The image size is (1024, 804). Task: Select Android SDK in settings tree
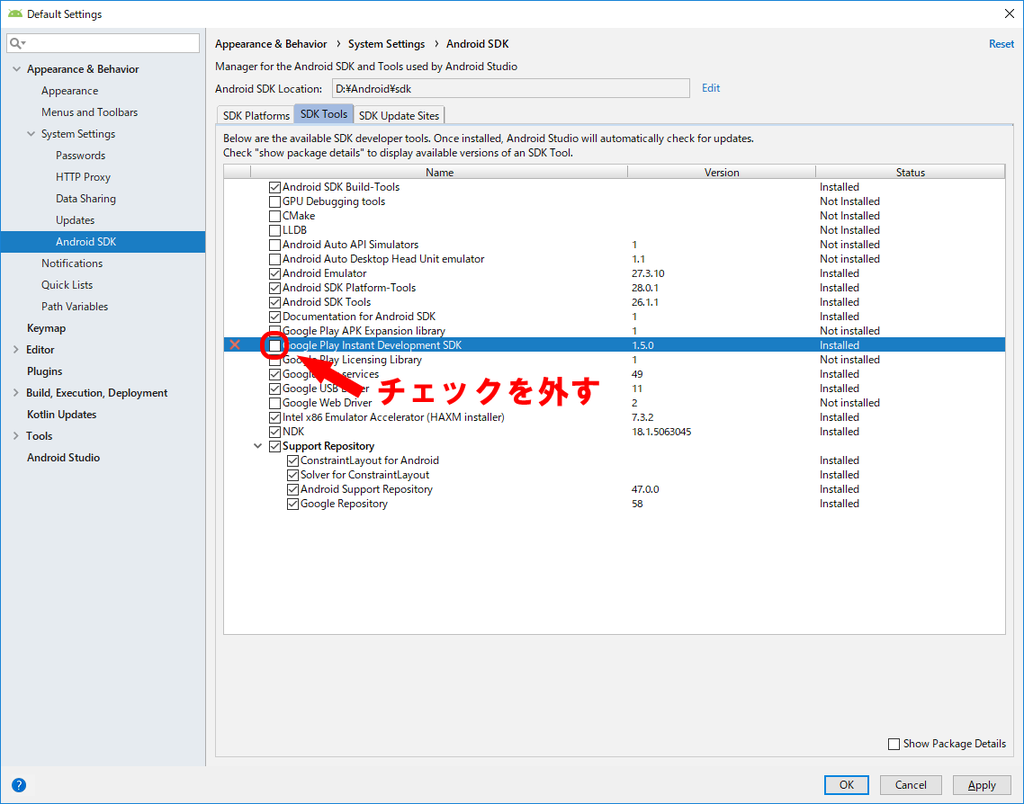coord(103,242)
